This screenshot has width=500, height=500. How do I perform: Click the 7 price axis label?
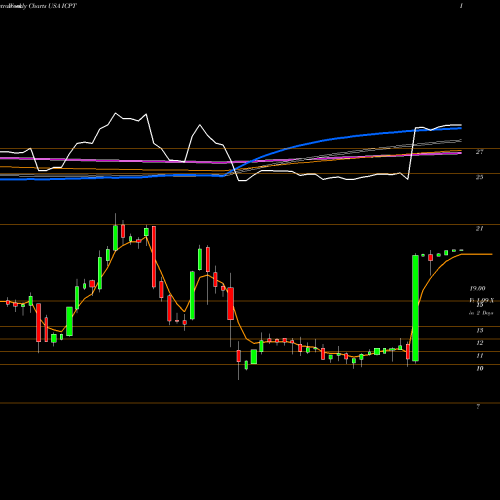pos(478,407)
